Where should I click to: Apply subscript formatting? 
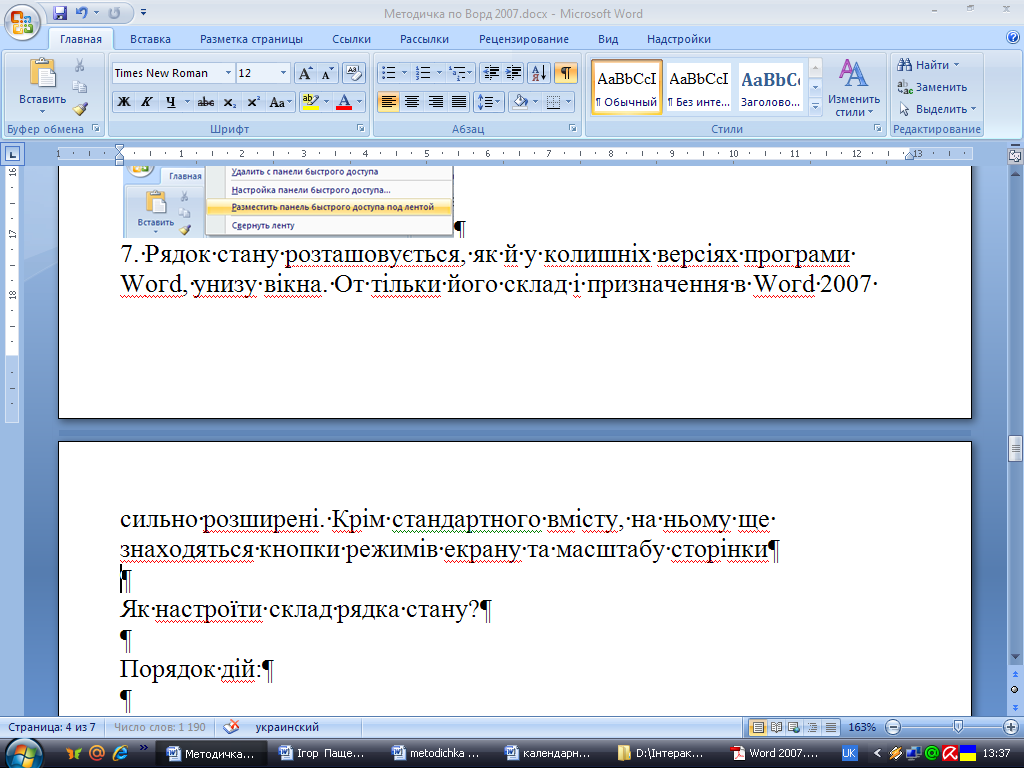pyautogui.click(x=229, y=102)
